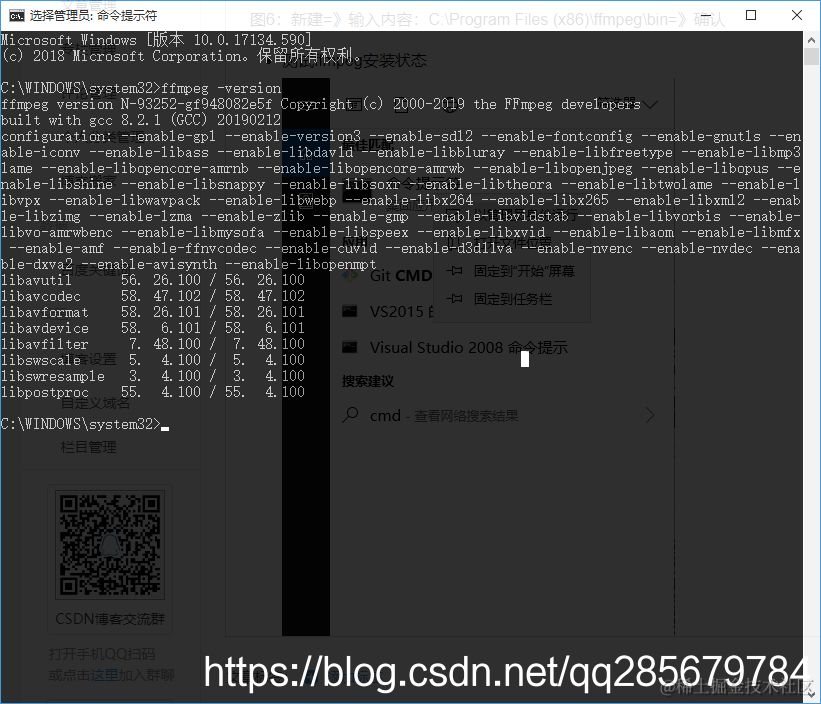Screen dimensions: 821x704
Task: Click the built with gcc 8.2.1 line
Action: pyautogui.click(x=141, y=120)
